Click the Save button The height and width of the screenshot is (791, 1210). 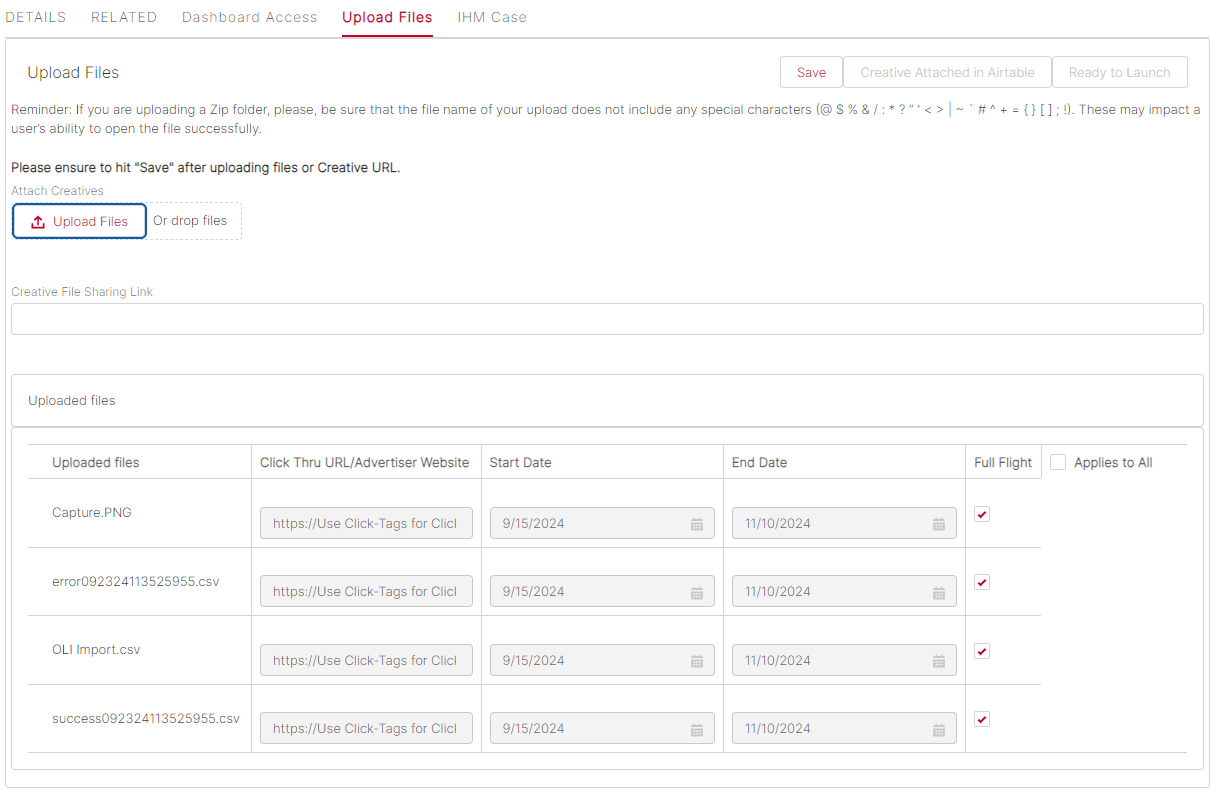(811, 72)
